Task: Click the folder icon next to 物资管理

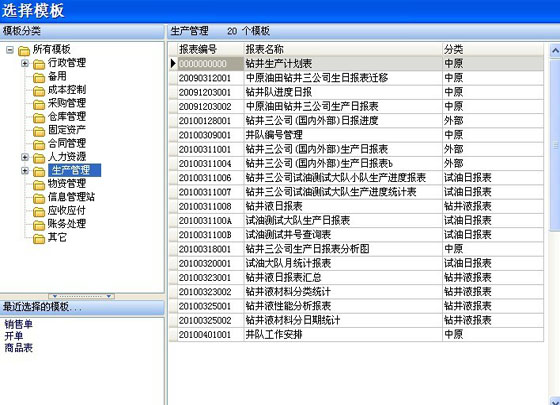Action: pos(39,185)
